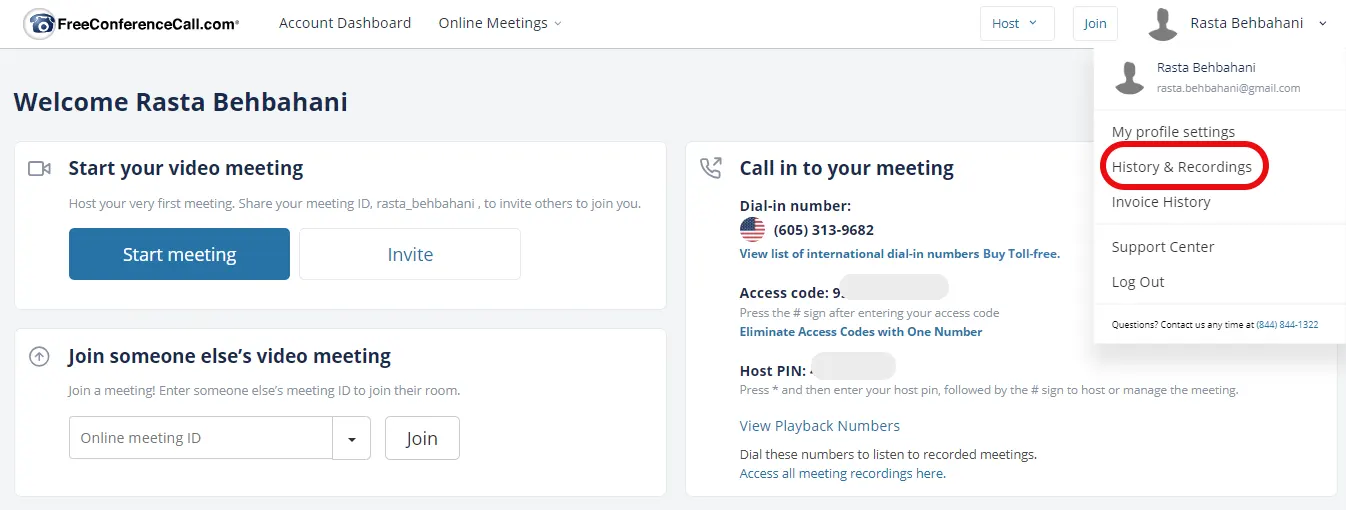Screen dimensions: 1346x510
Task: Open Invoice History
Action: click(x=1160, y=202)
